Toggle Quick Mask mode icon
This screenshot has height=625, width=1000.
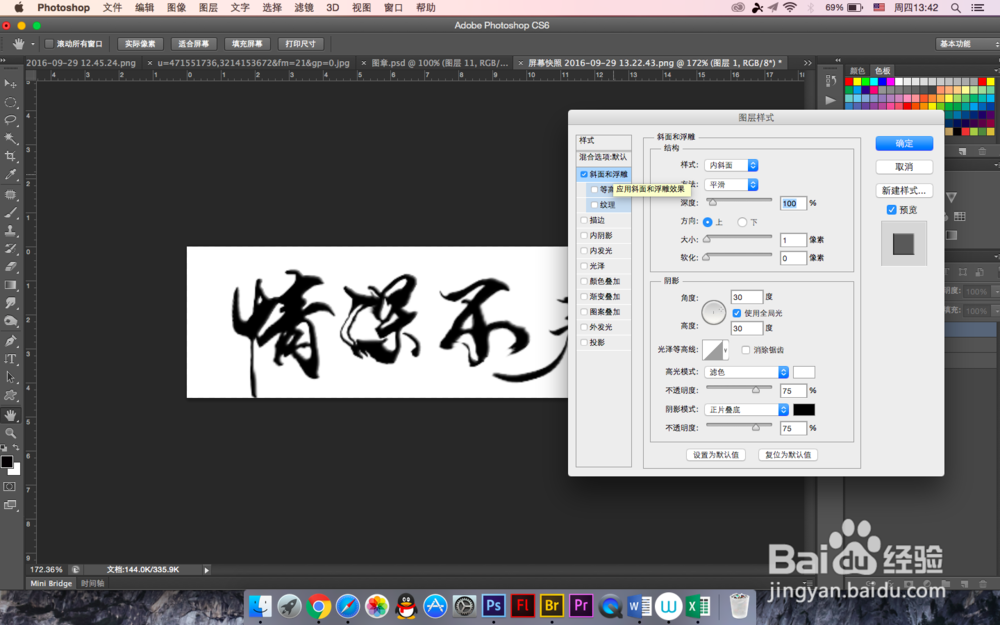click(10, 487)
